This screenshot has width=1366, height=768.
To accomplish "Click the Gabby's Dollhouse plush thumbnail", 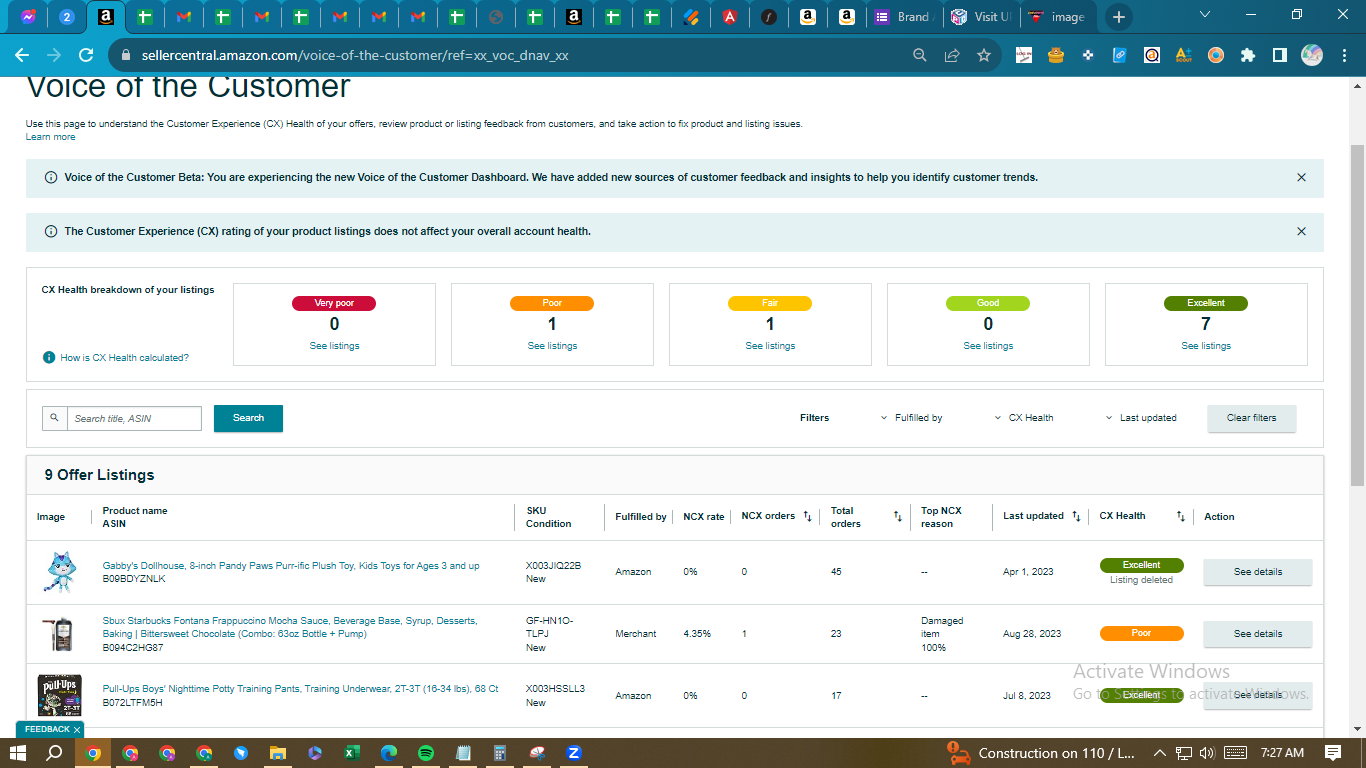I will (x=60, y=572).
